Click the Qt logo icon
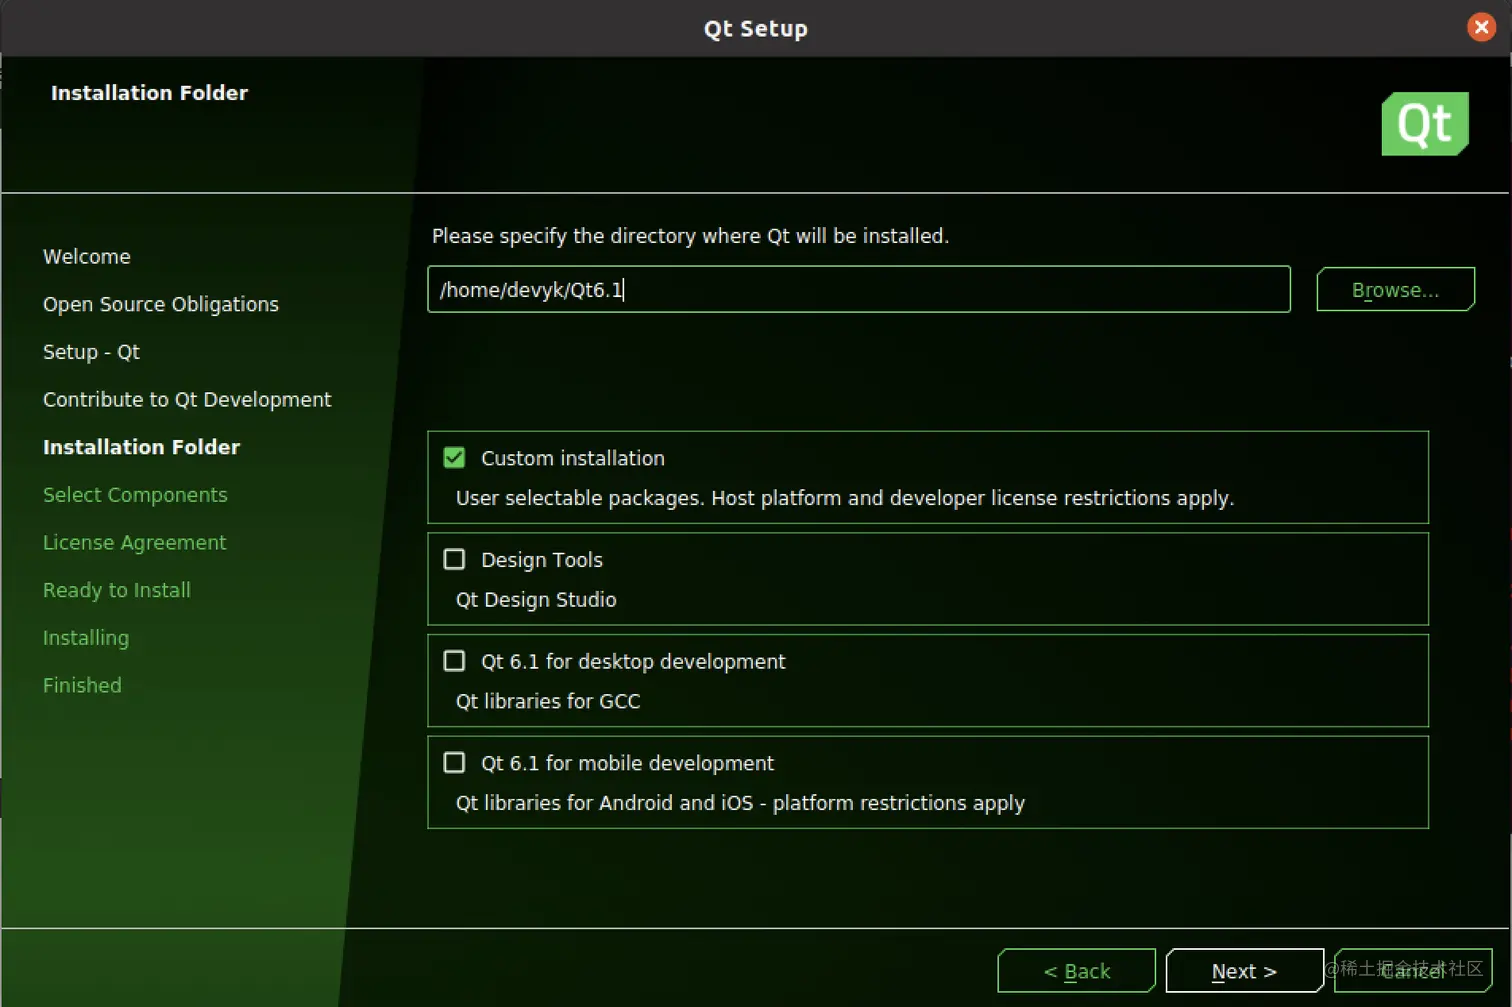Screen dimensions: 1512x1007 pyautogui.click(x=1424, y=124)
